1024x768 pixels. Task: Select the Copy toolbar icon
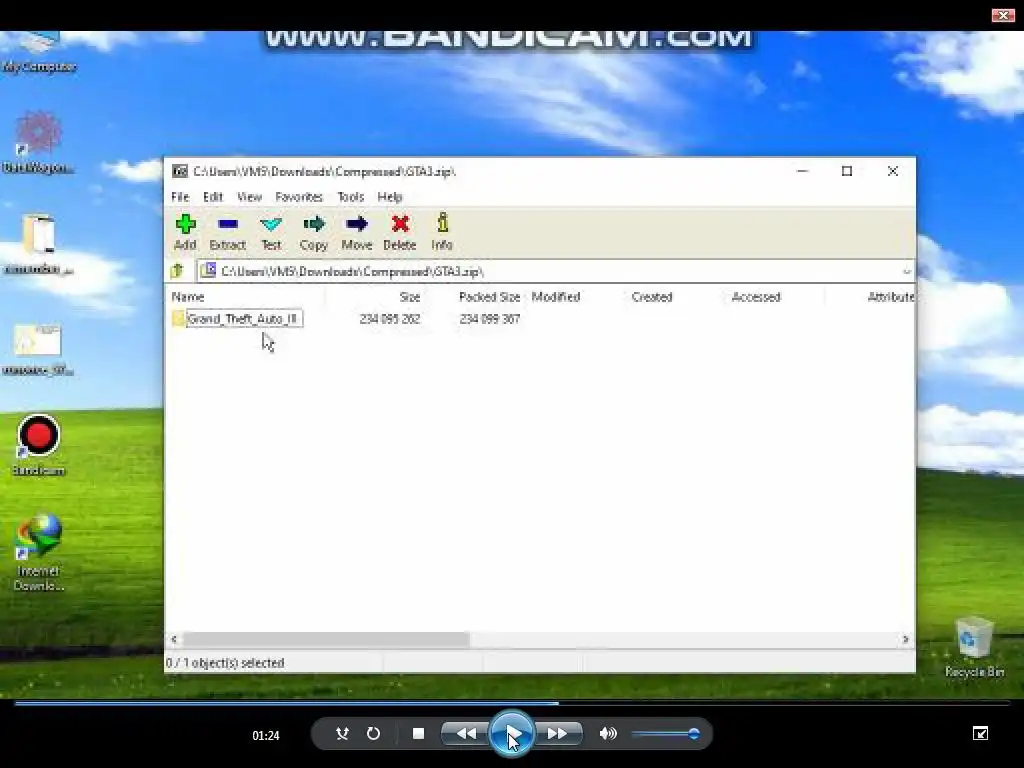click(x=313, y=232)
